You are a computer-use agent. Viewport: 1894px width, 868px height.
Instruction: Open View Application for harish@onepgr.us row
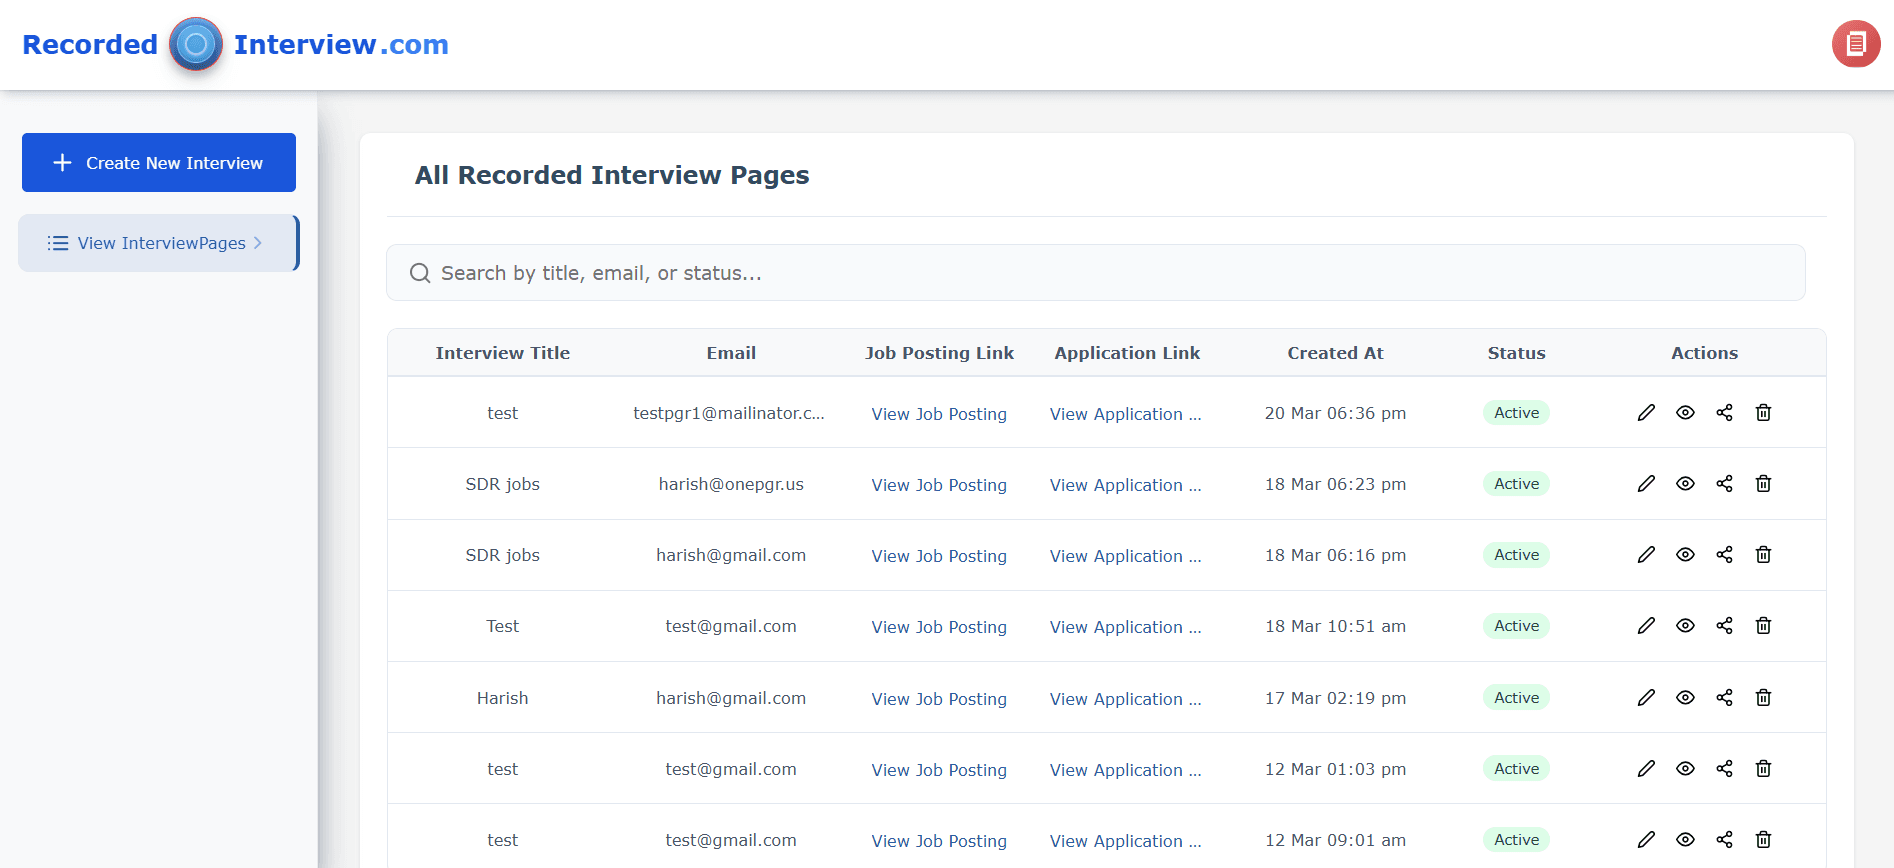(x=1126, y=485)
